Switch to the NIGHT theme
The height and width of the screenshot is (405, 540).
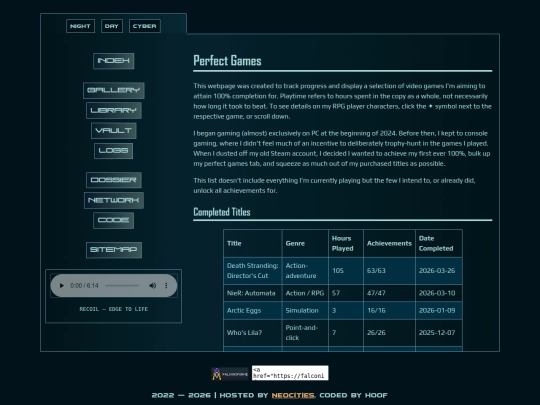coord(80,26)
